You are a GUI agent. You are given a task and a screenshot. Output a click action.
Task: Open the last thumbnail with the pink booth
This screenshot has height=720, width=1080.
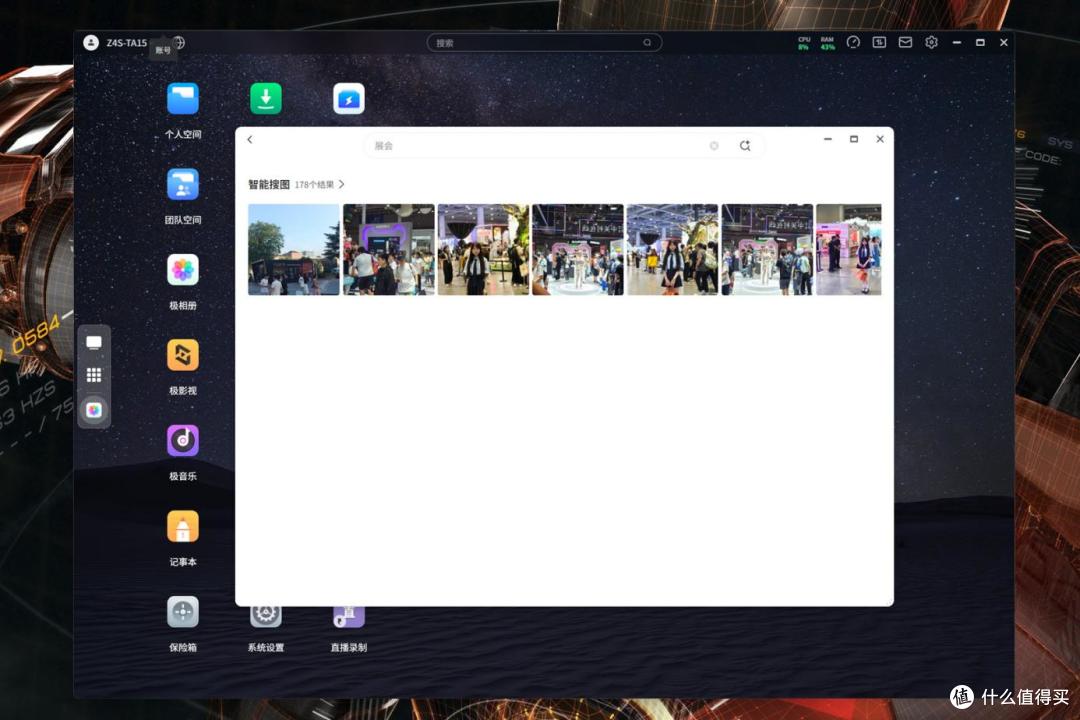click(x=849, y=249)
